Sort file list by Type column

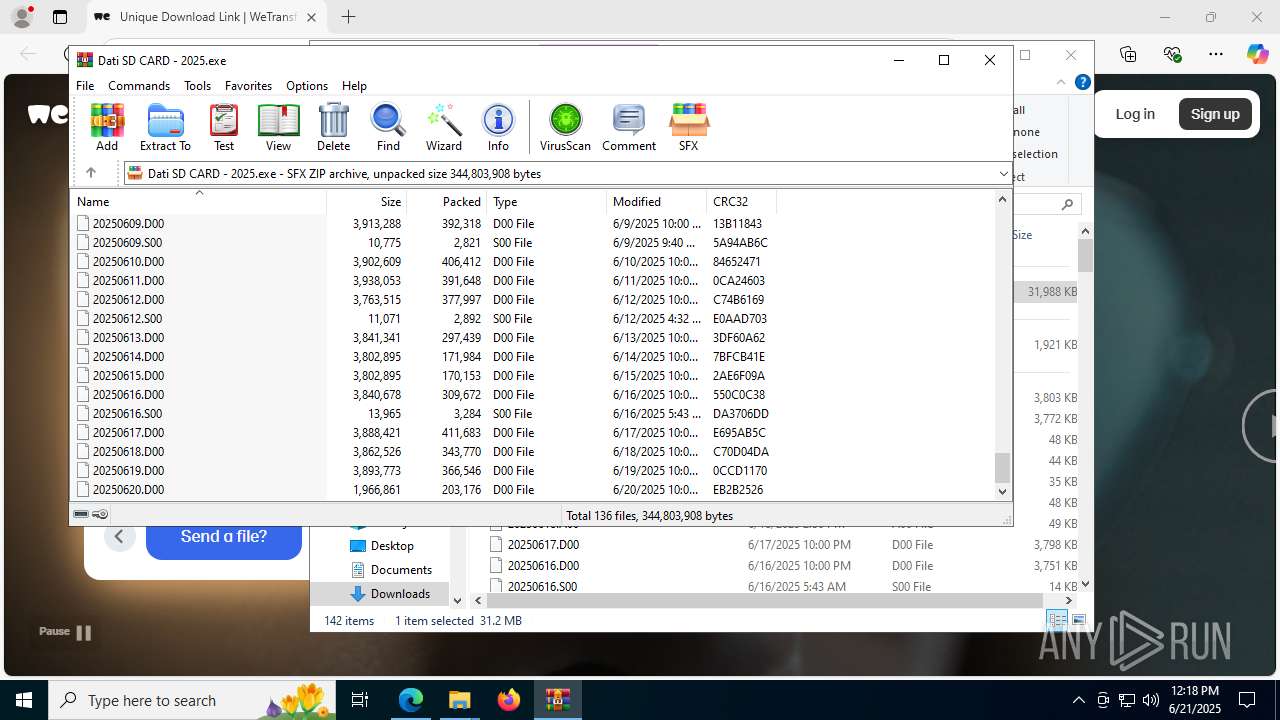(547, 201)
